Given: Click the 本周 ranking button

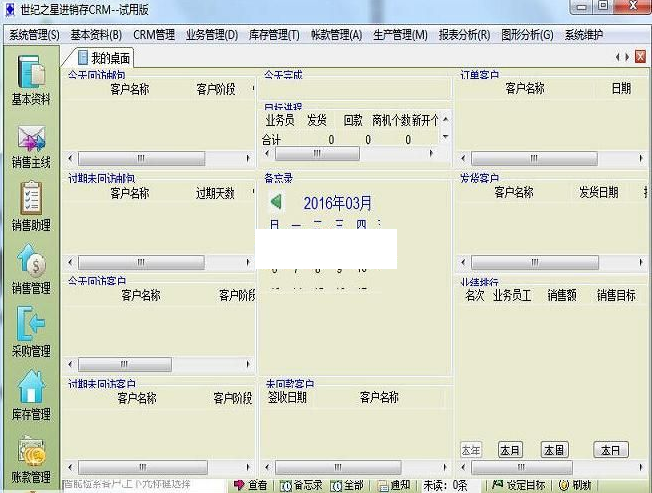Looking at the screenshot, I should coord(555,450).
